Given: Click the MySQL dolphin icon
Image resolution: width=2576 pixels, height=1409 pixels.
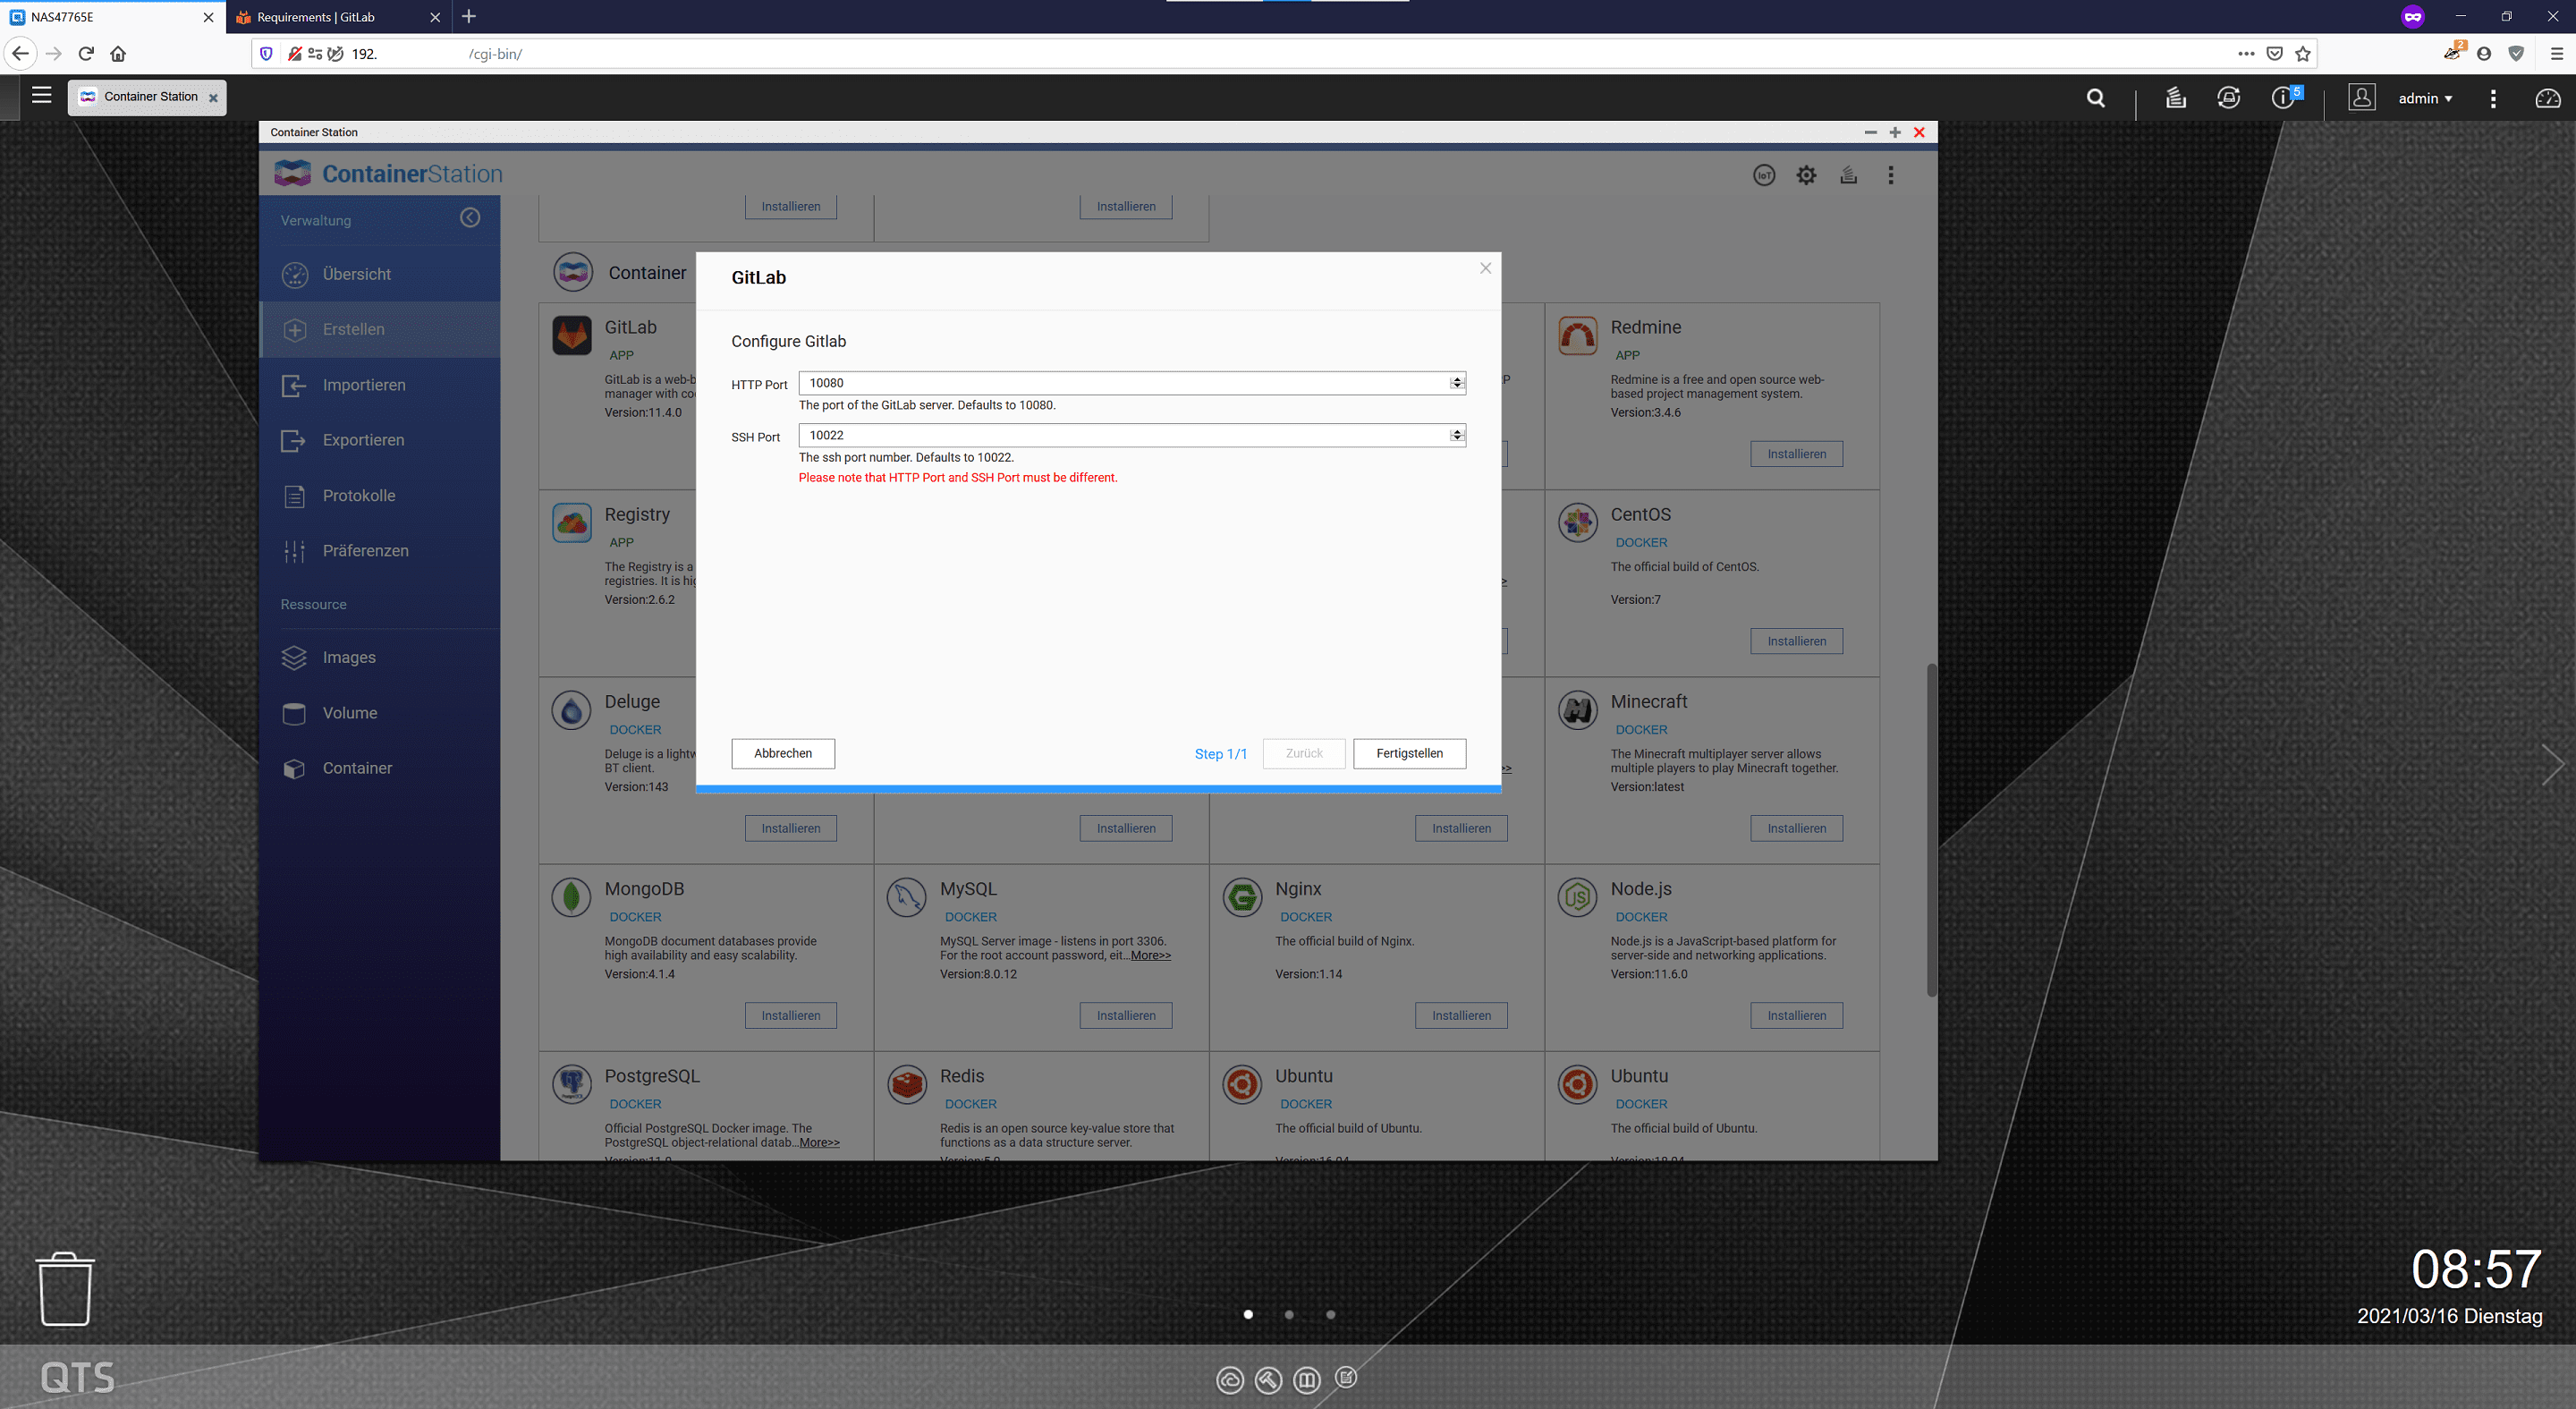Looking at the screenshot, I should 907,897.
